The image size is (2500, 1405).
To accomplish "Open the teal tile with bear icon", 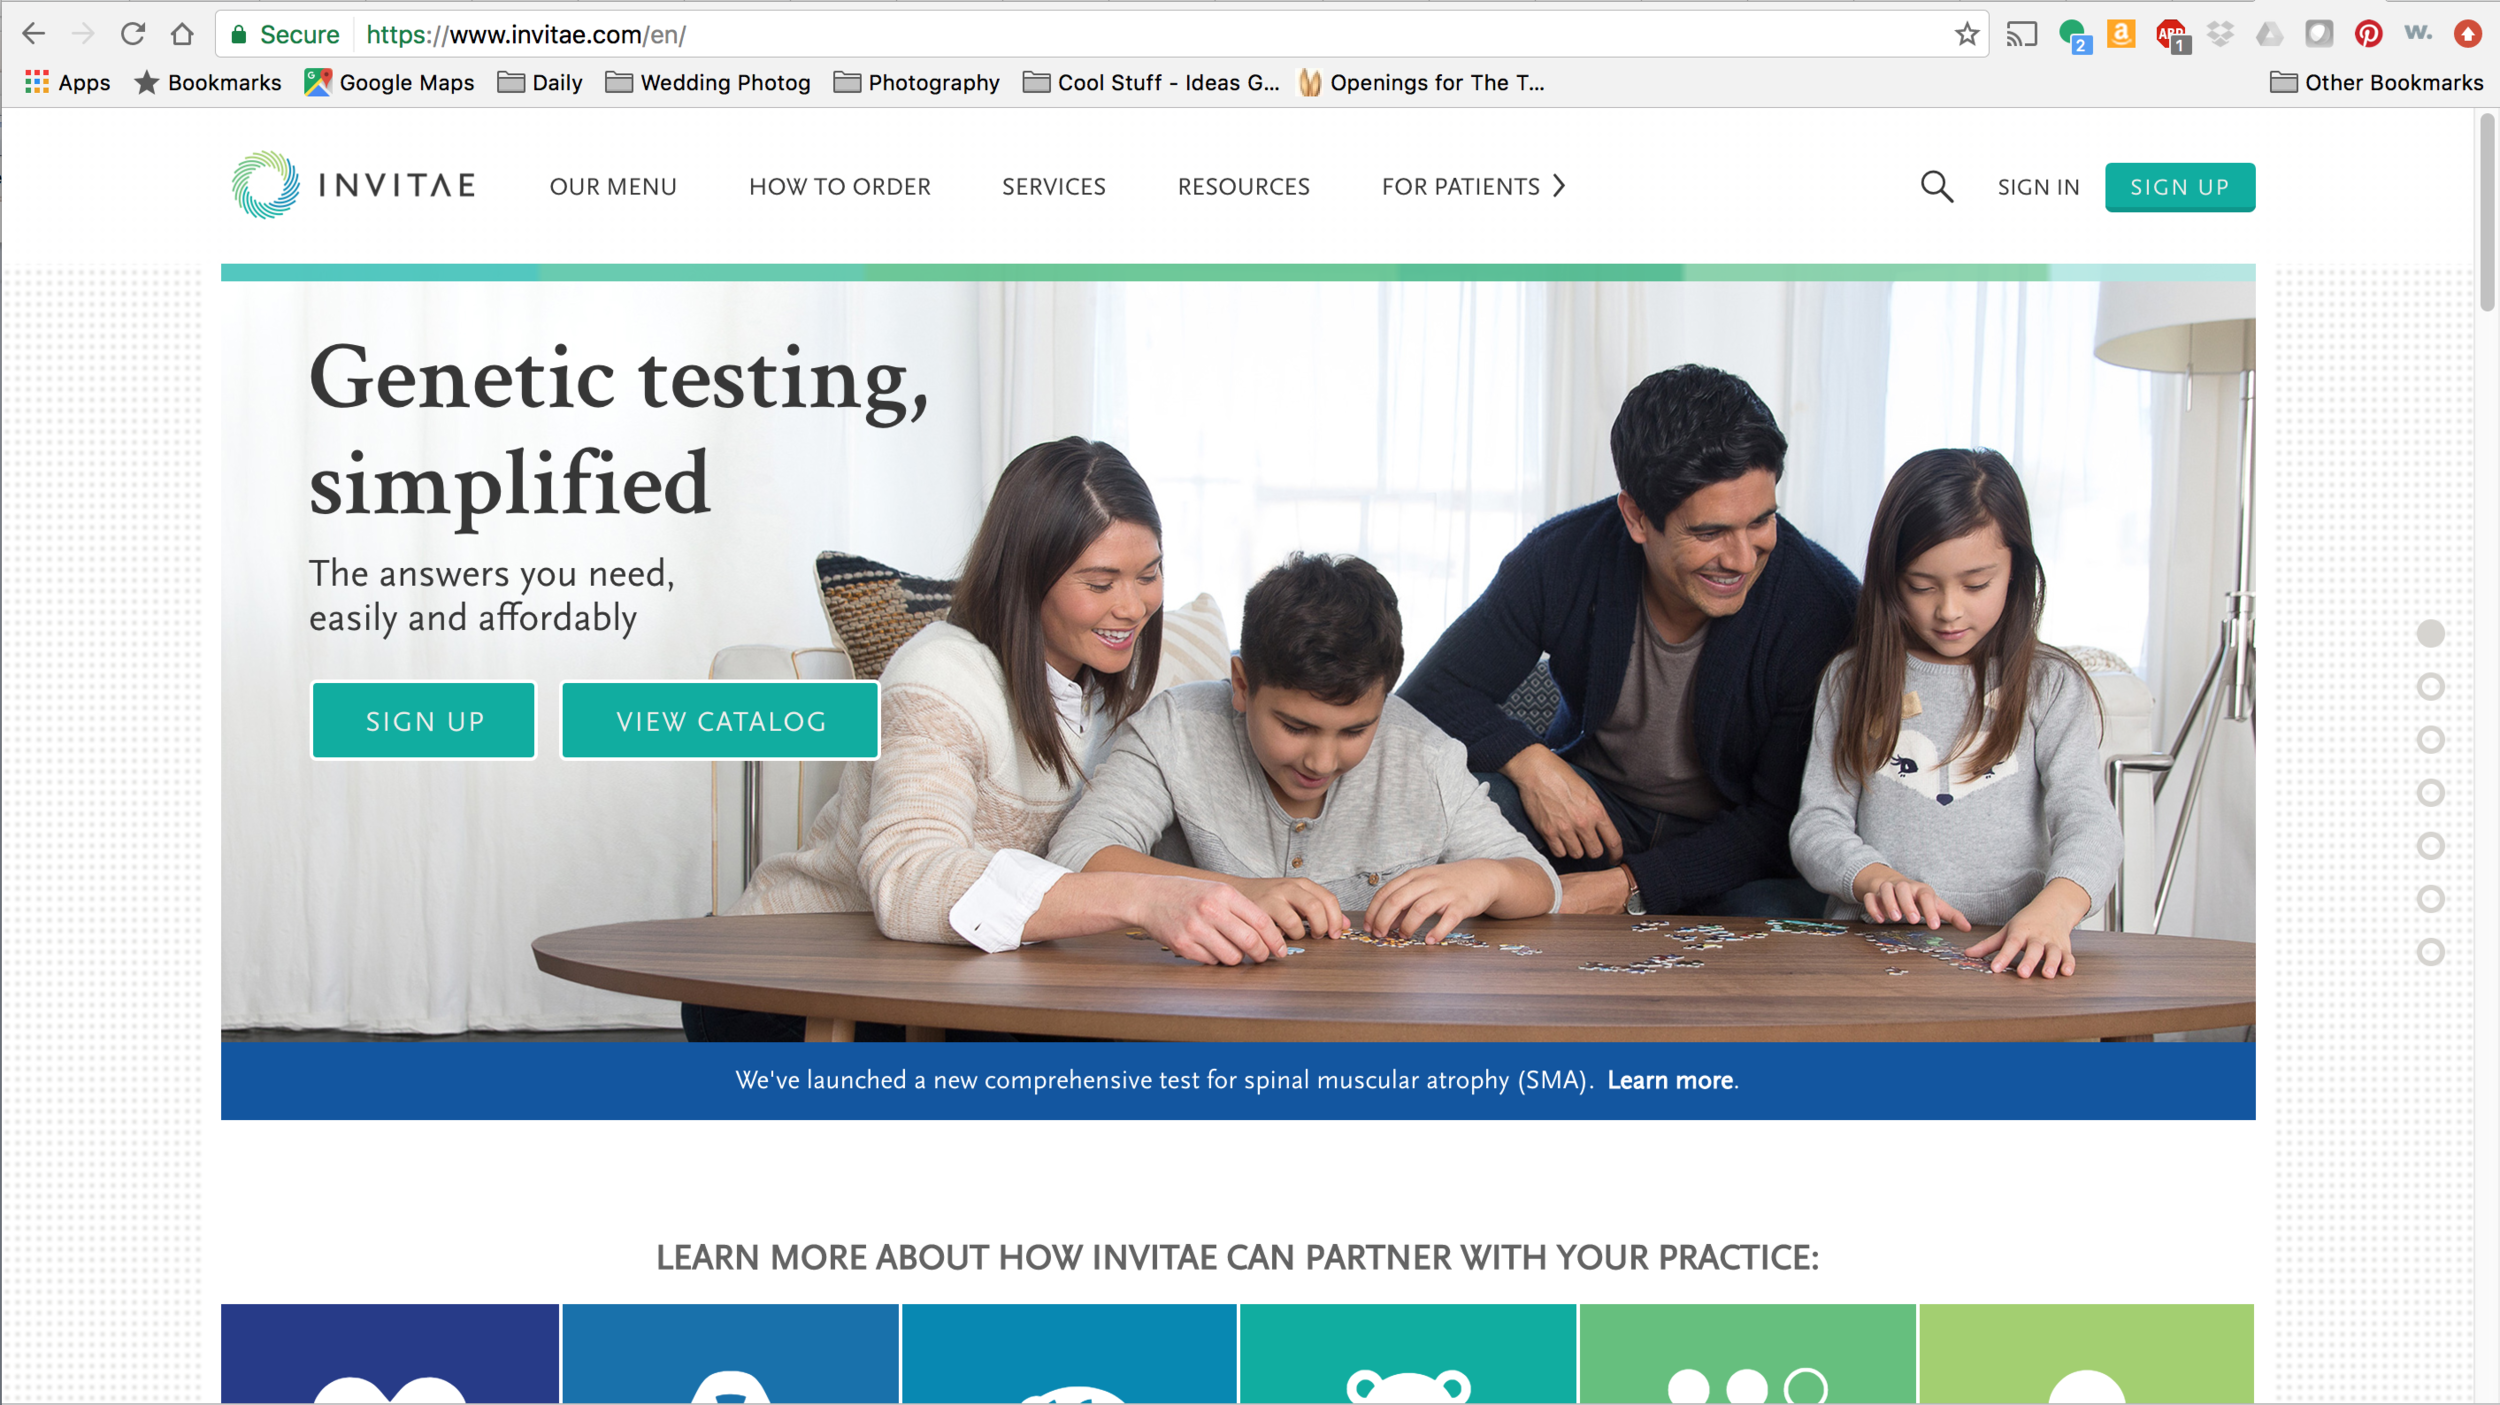I will click(1408, 1354).
